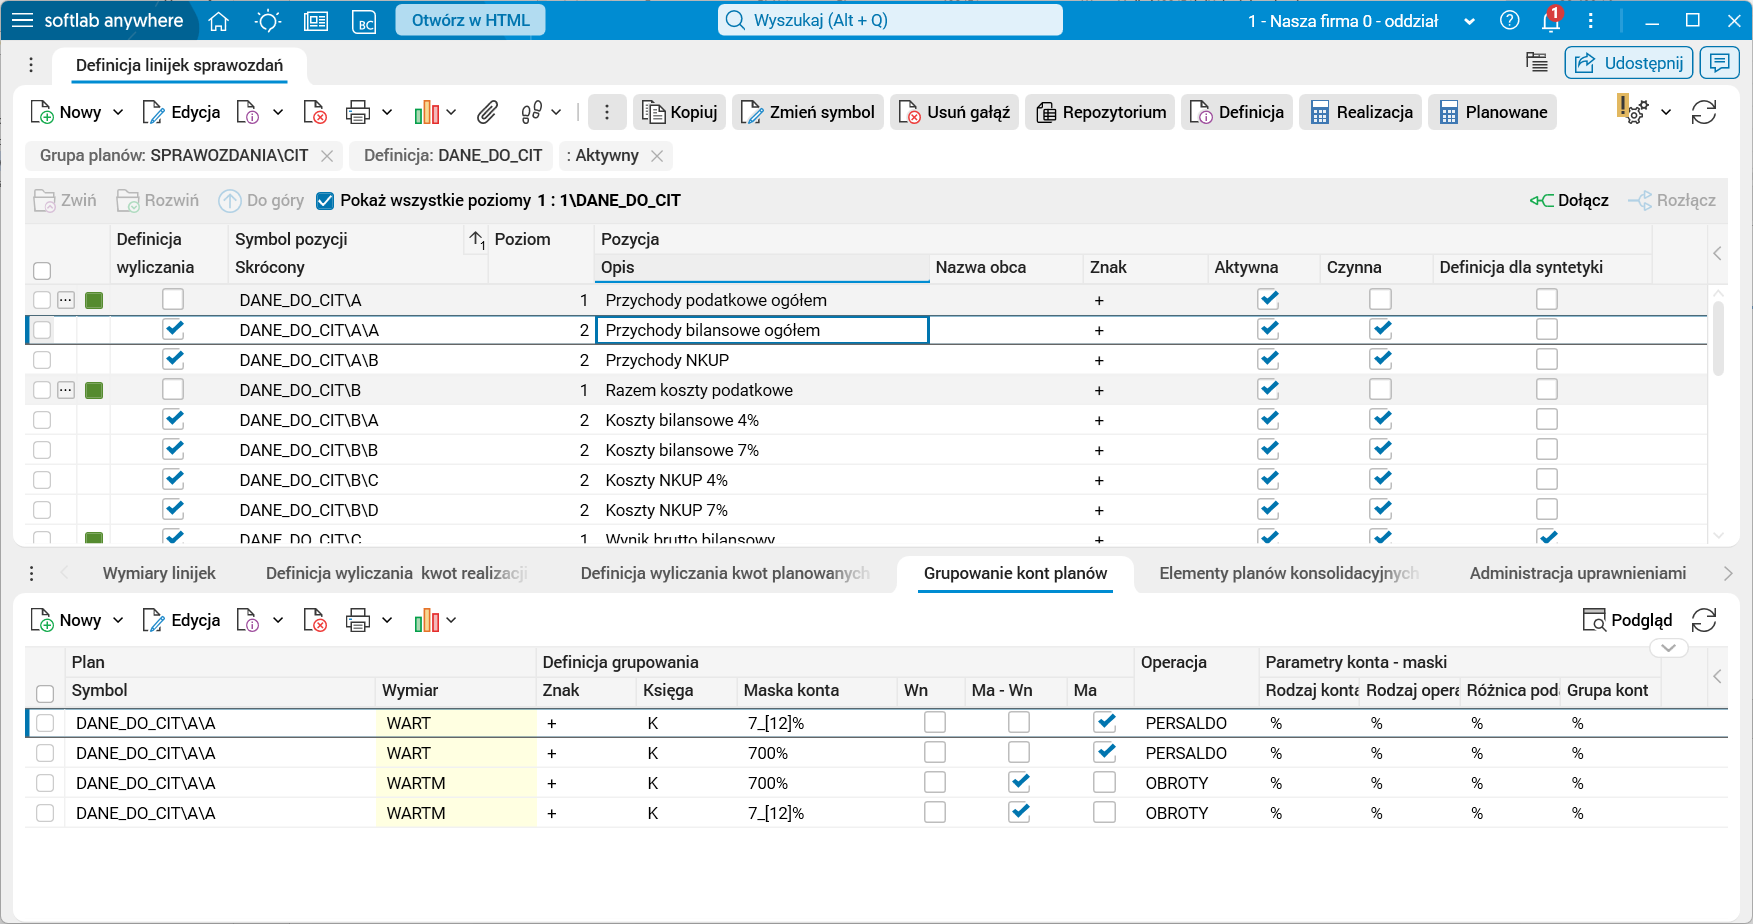Screen dimensions: 1753x924
Task: Open the company selector dropdown
Action: pyautogui.click(x=1469, y=21)
